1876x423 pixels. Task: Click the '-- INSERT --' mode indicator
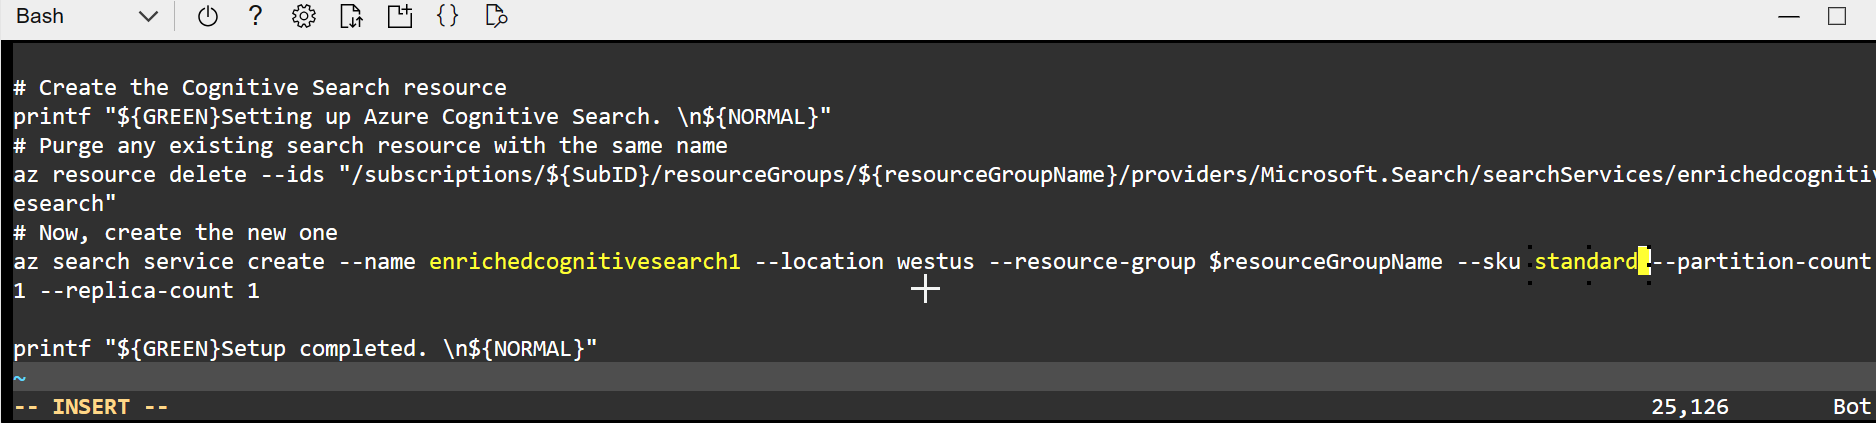(91, 407)
